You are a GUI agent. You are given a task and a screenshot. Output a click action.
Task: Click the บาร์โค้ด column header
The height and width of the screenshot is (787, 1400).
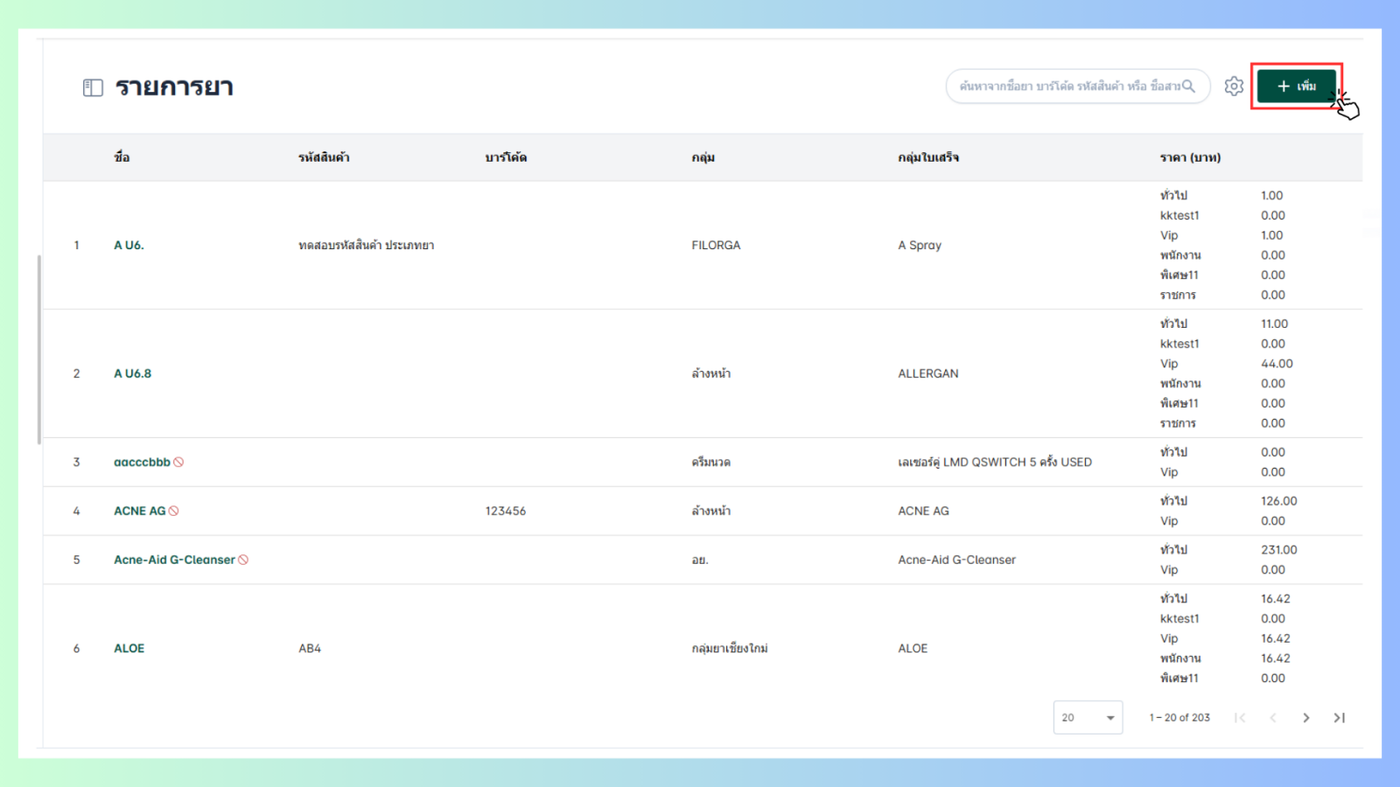[x=506, y=158]
